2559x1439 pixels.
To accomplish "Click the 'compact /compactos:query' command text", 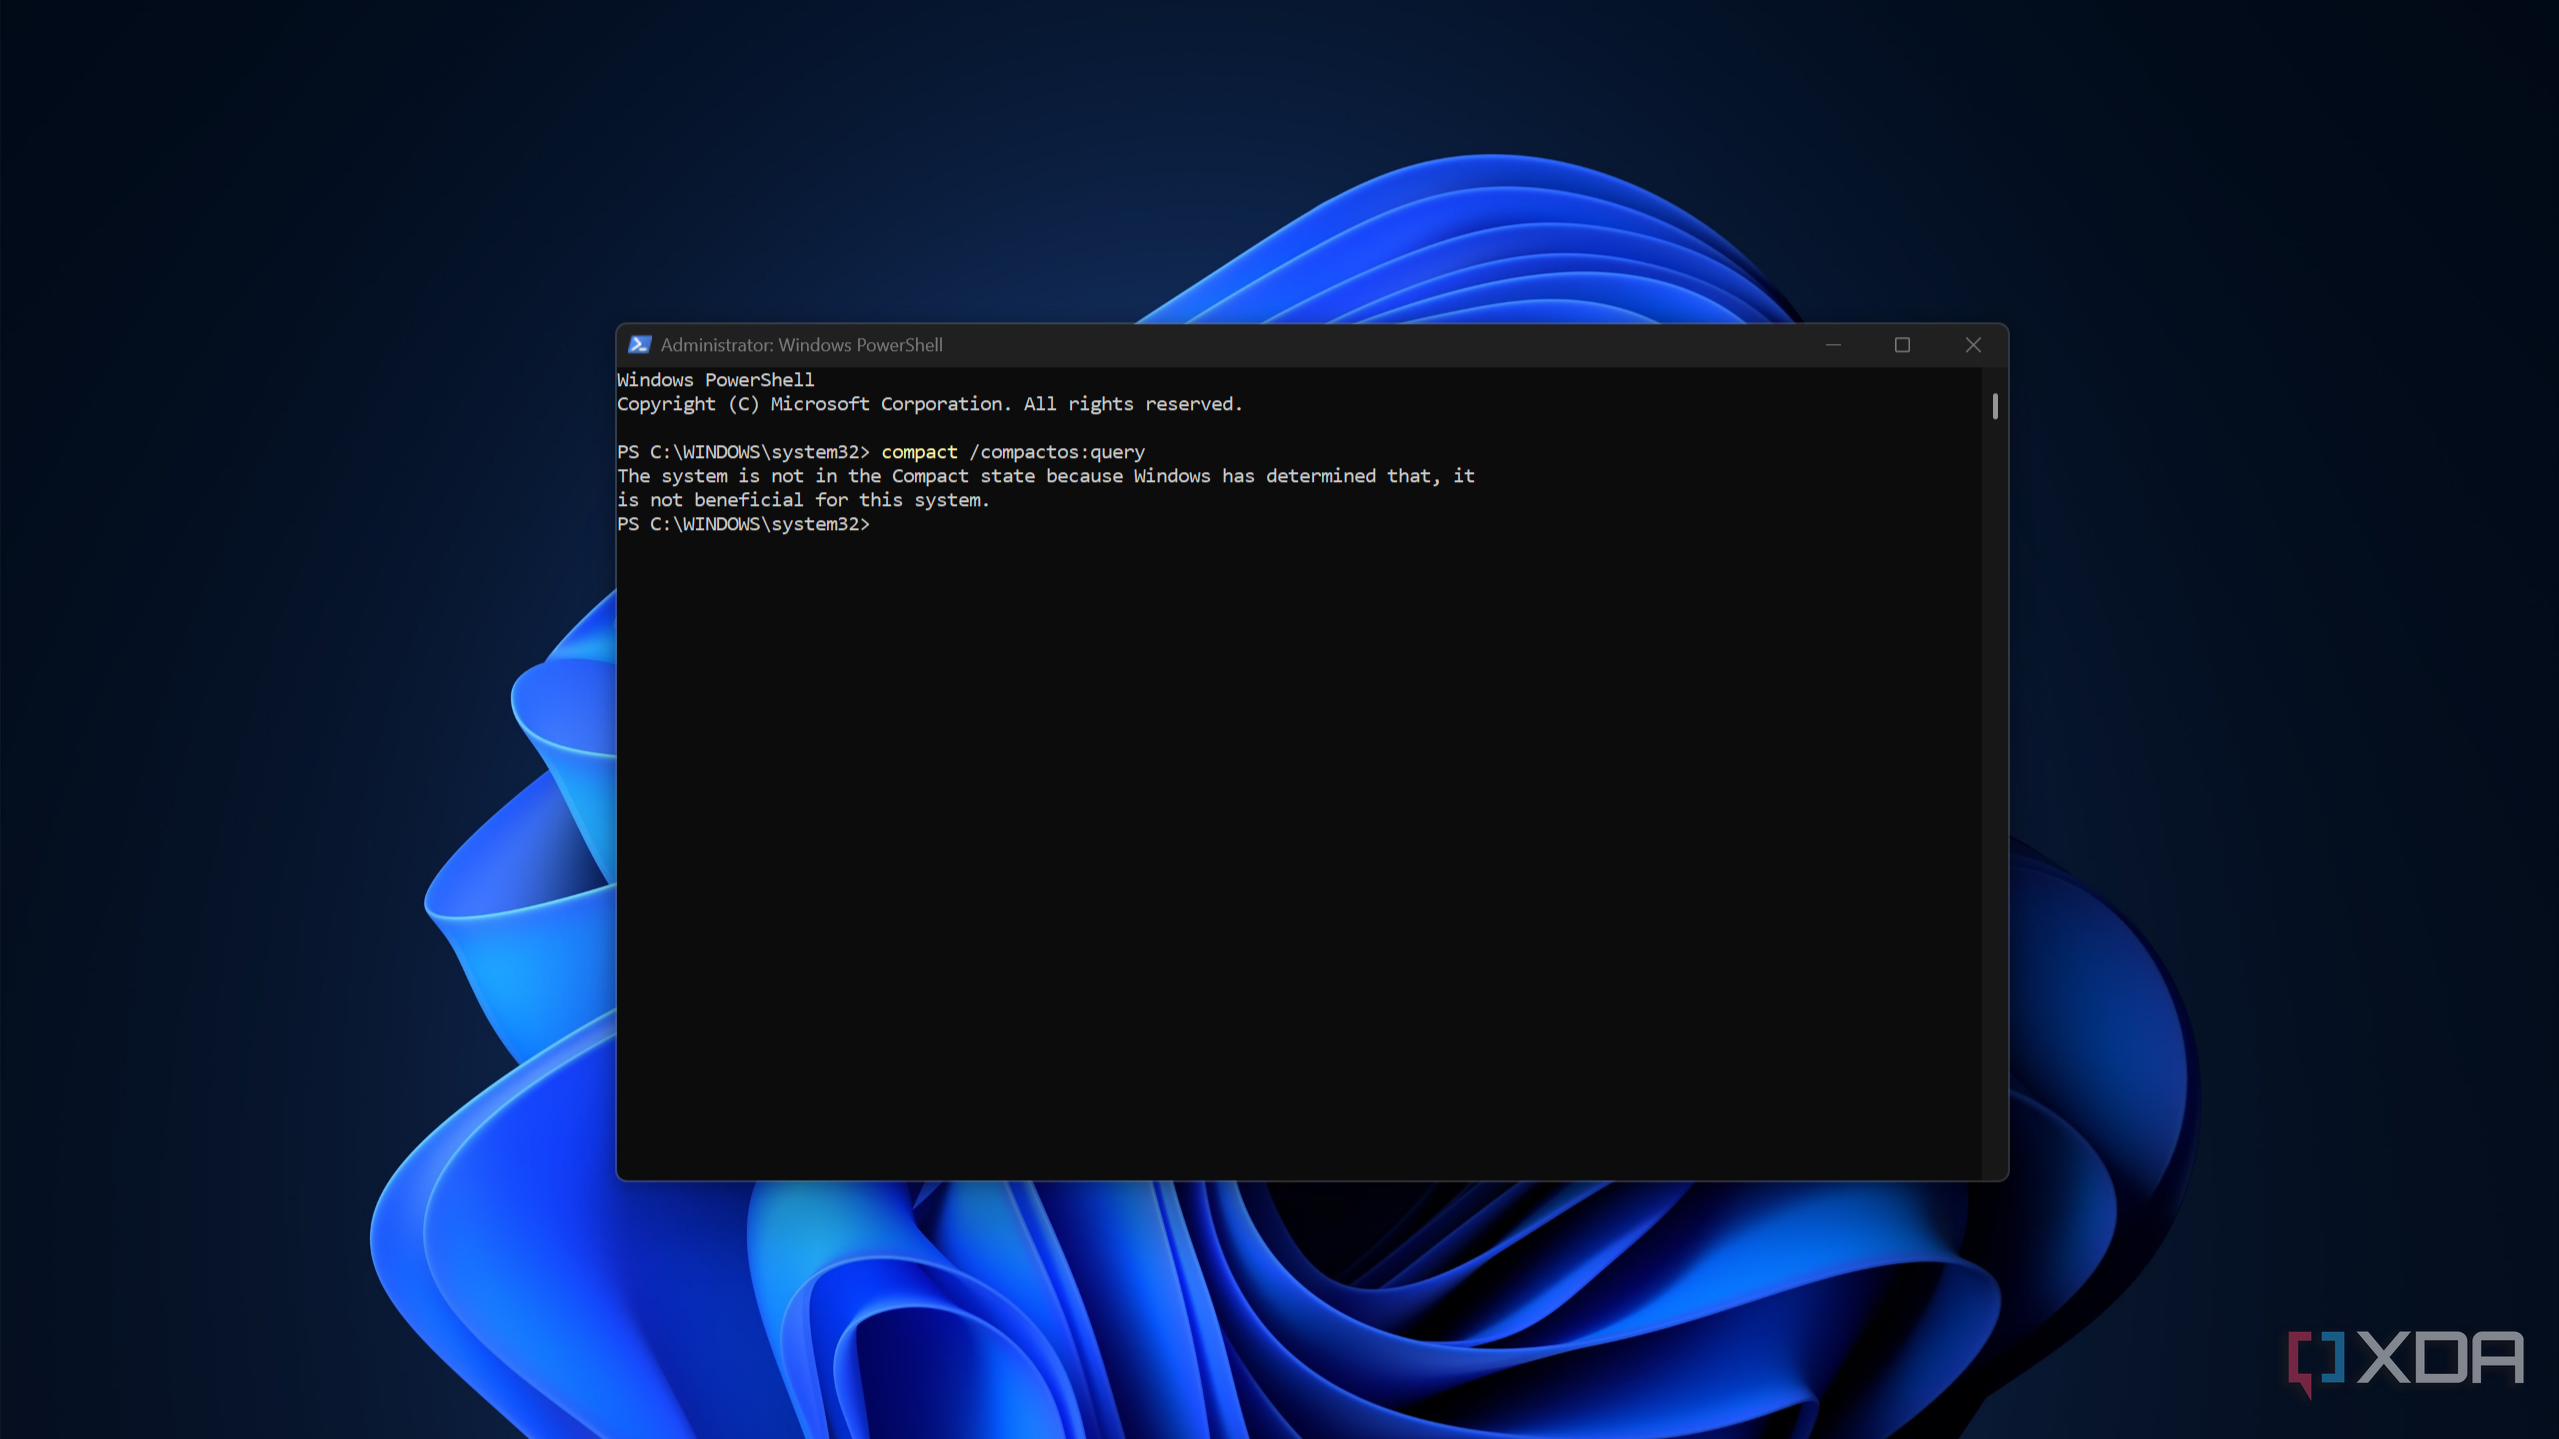I will [x=1012, y=452].
